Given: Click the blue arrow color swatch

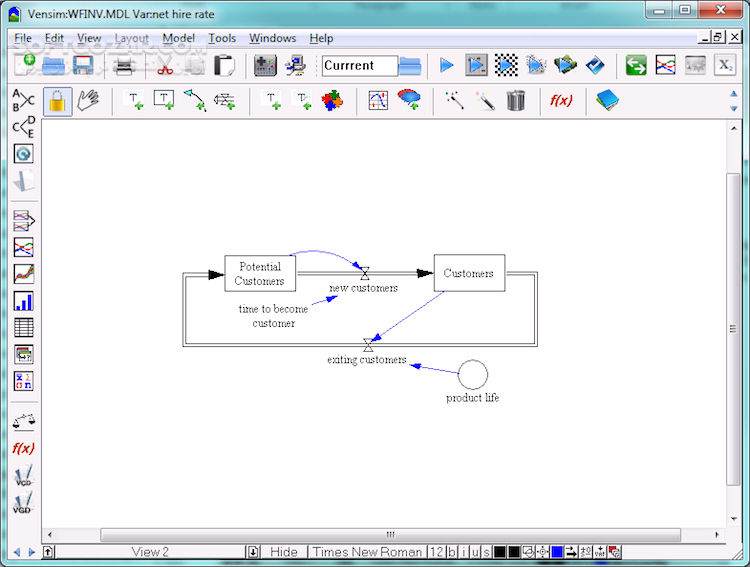Looking at the screenshot, I should 557,552.
